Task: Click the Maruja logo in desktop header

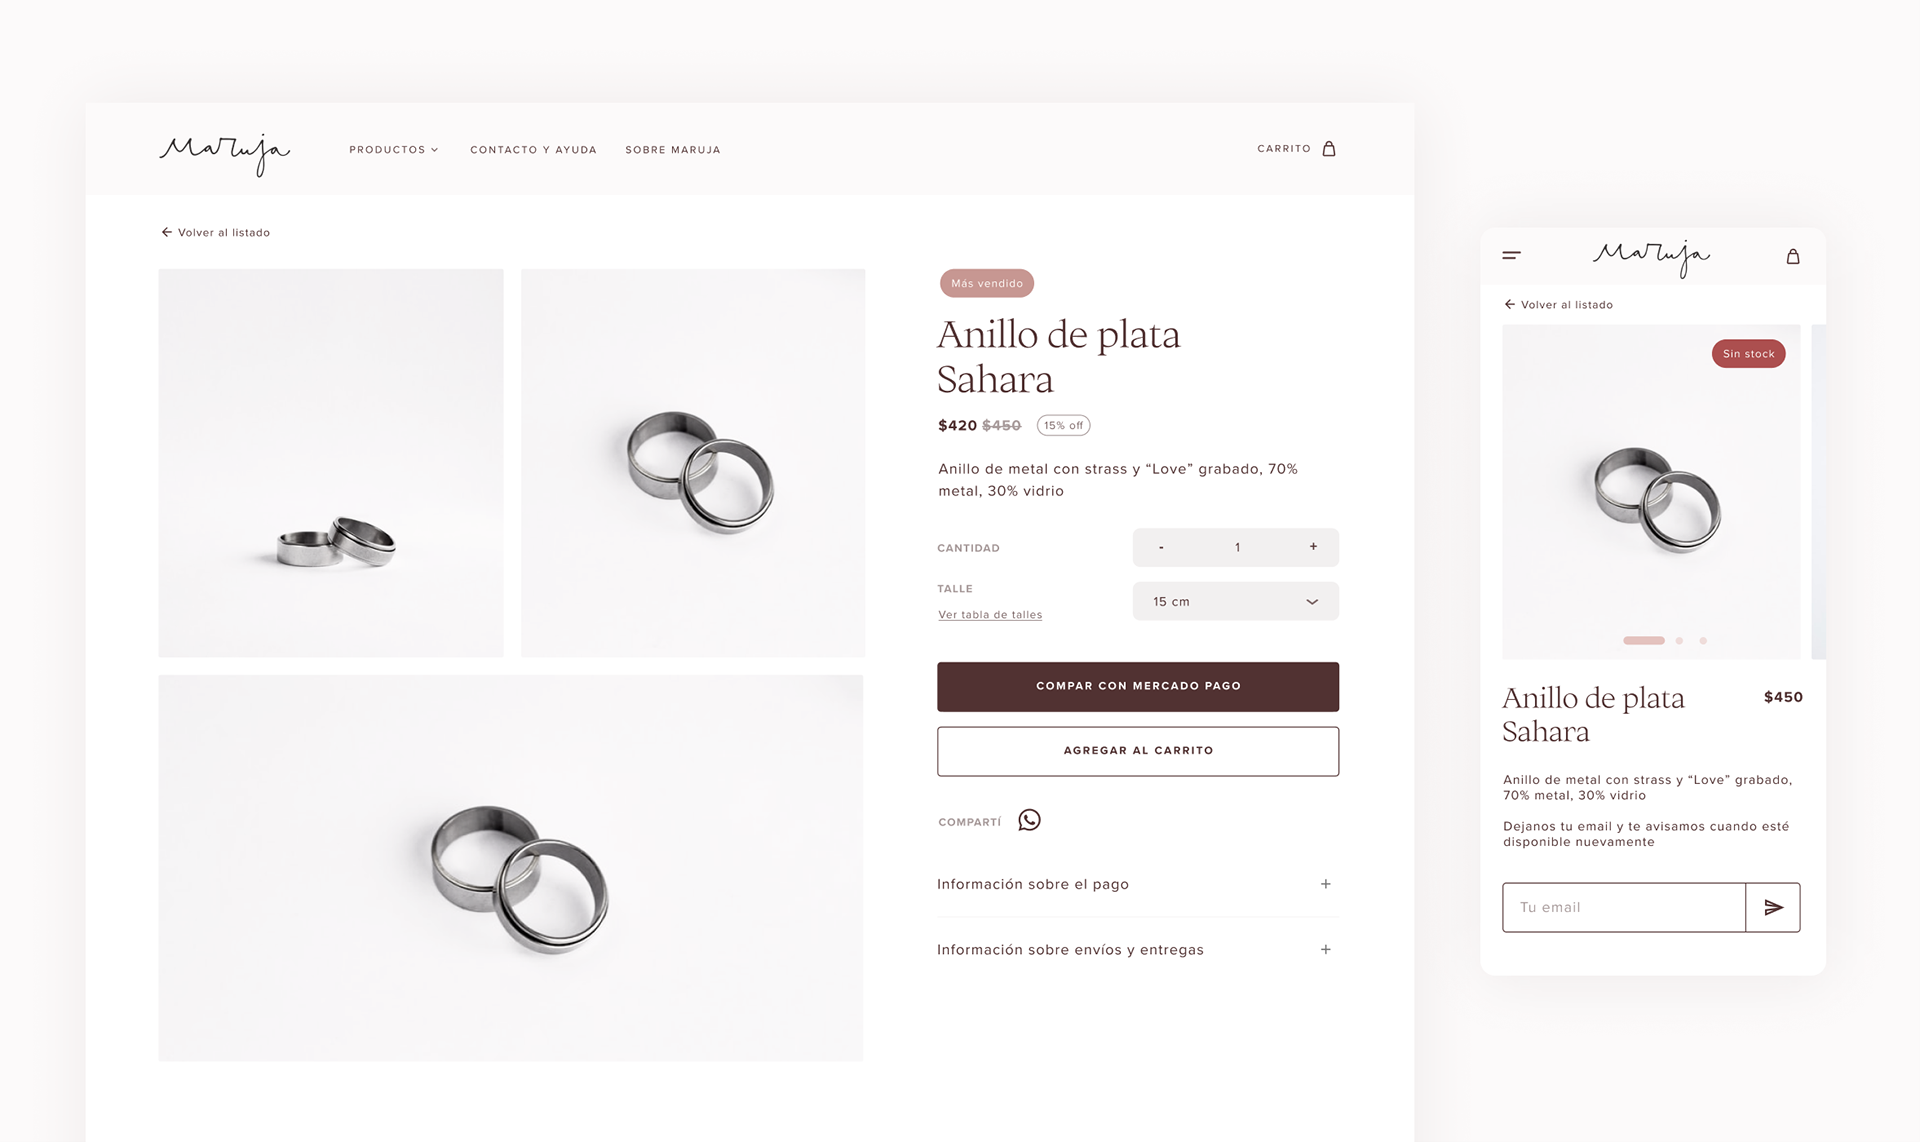Action: [225, 154]
